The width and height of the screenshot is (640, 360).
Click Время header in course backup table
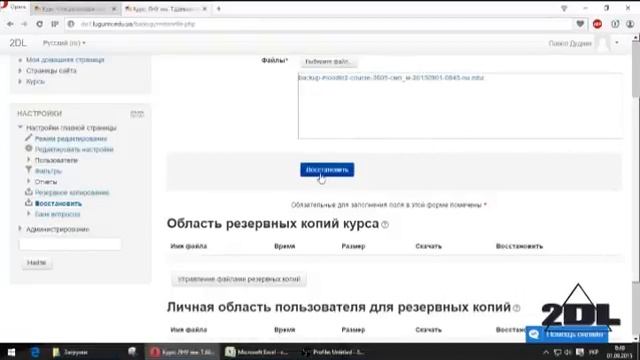(x=284, y=246)
